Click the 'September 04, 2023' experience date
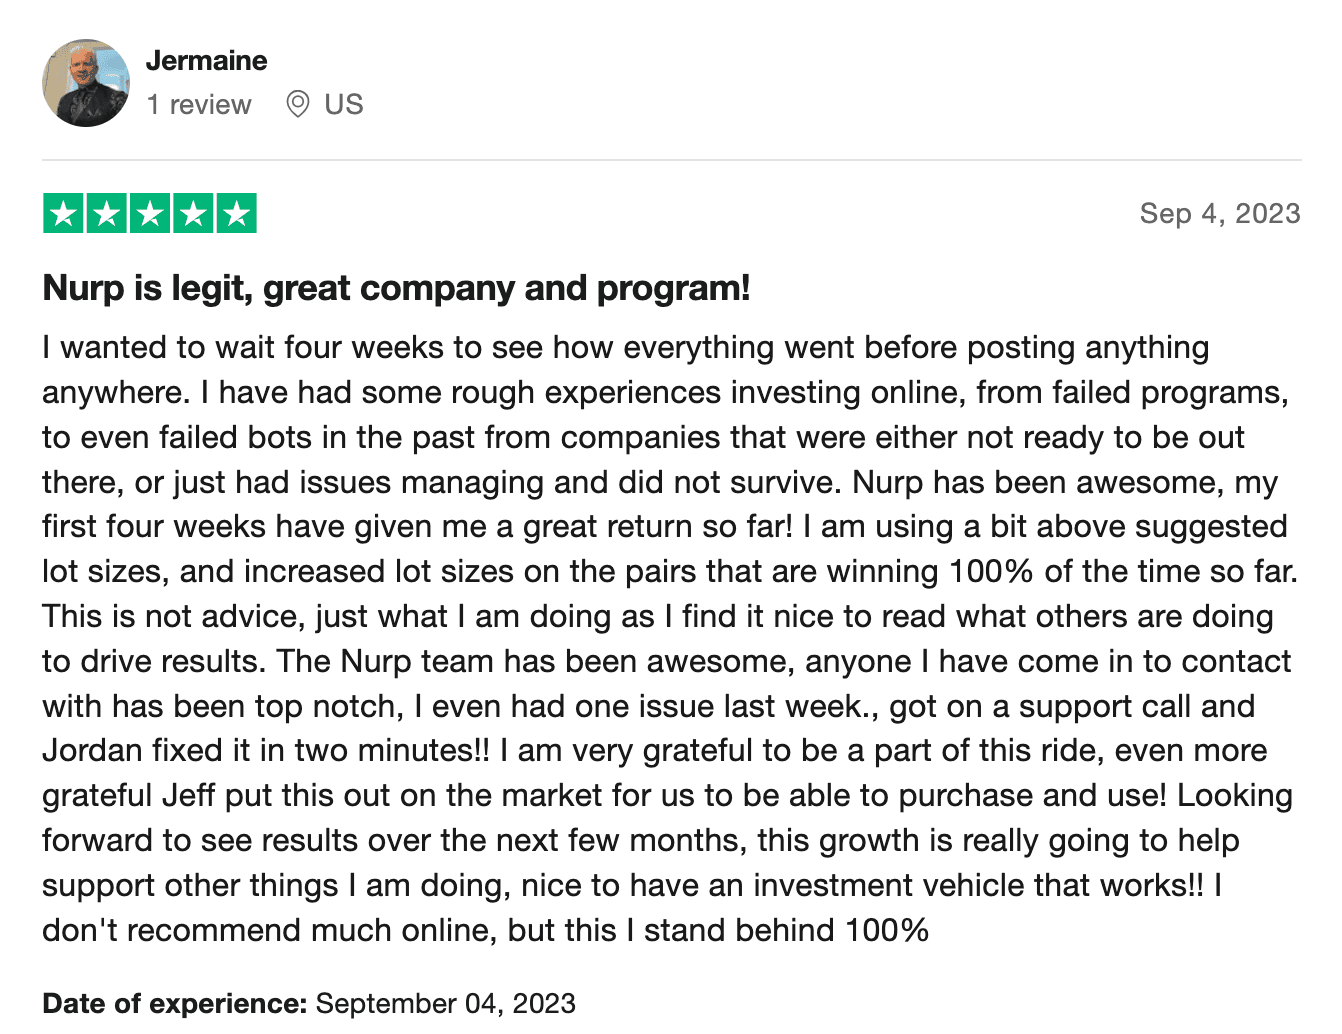 point(446,1003)
